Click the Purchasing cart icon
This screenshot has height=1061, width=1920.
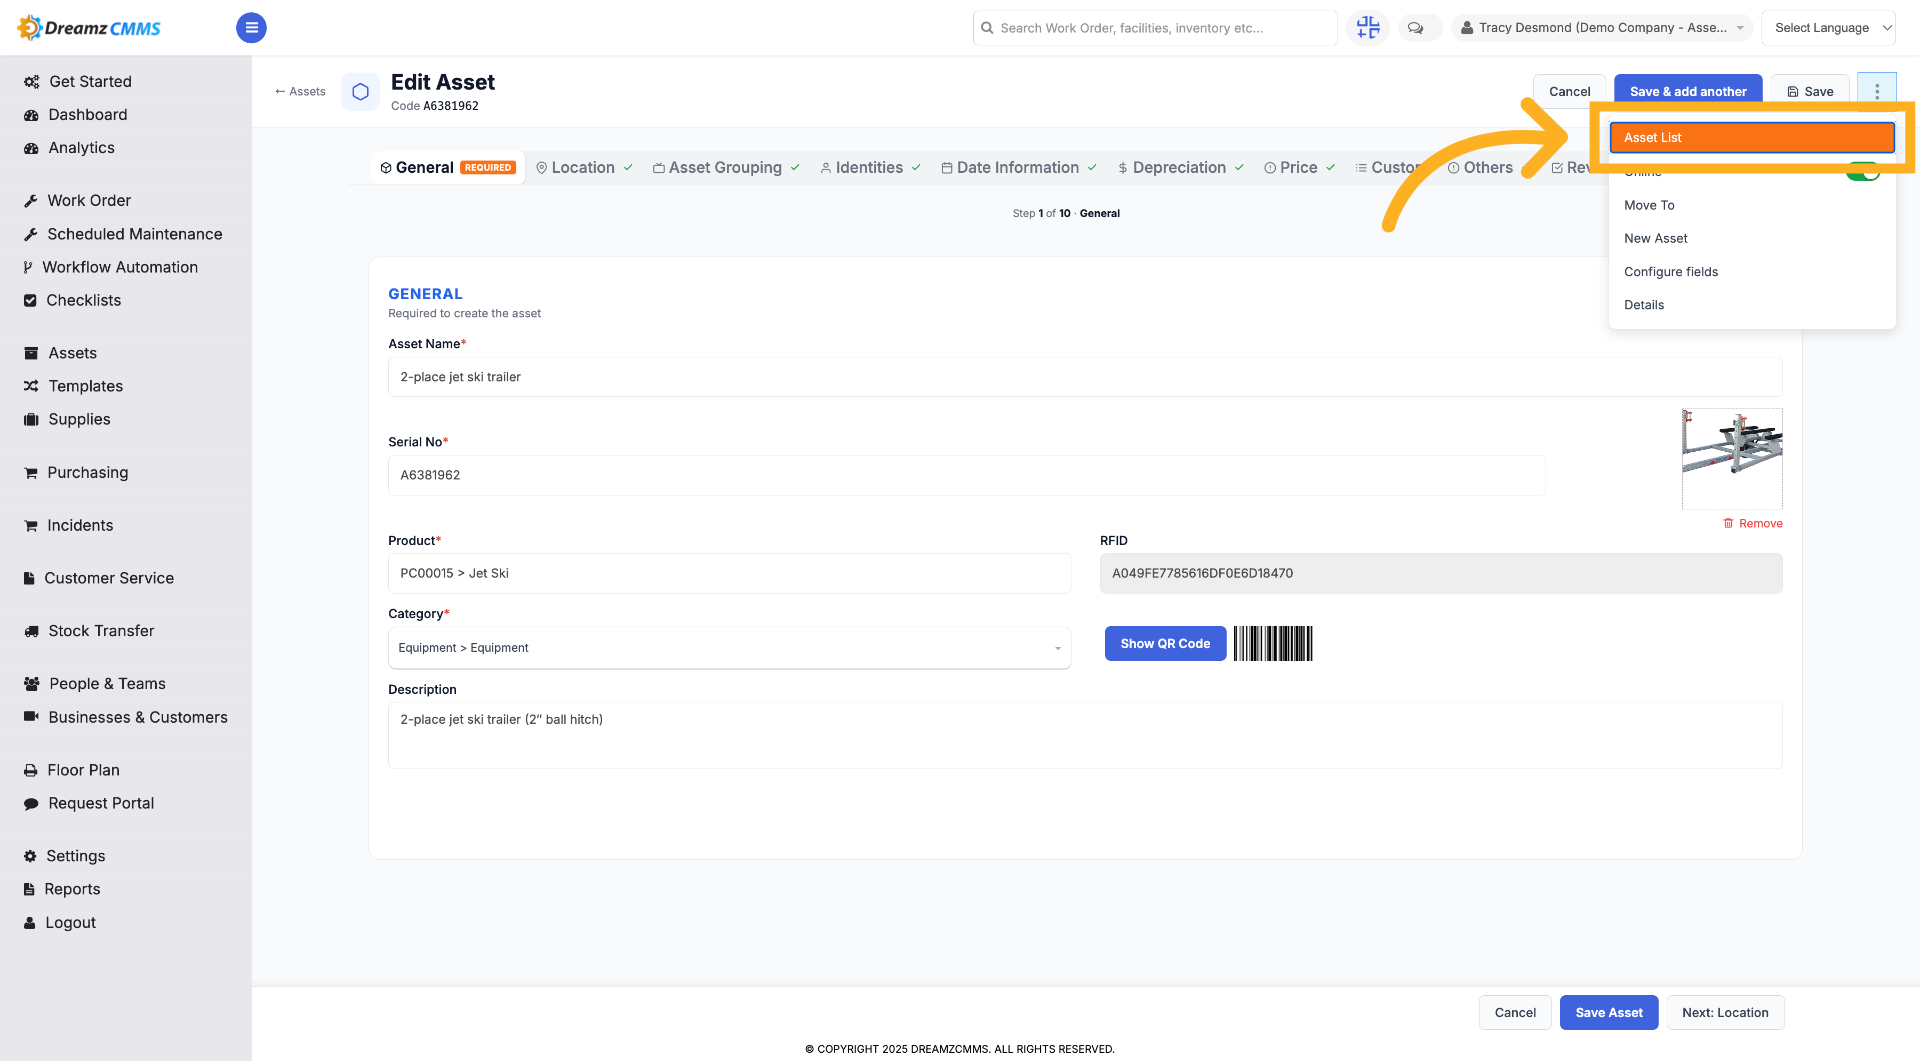[31, 473]
